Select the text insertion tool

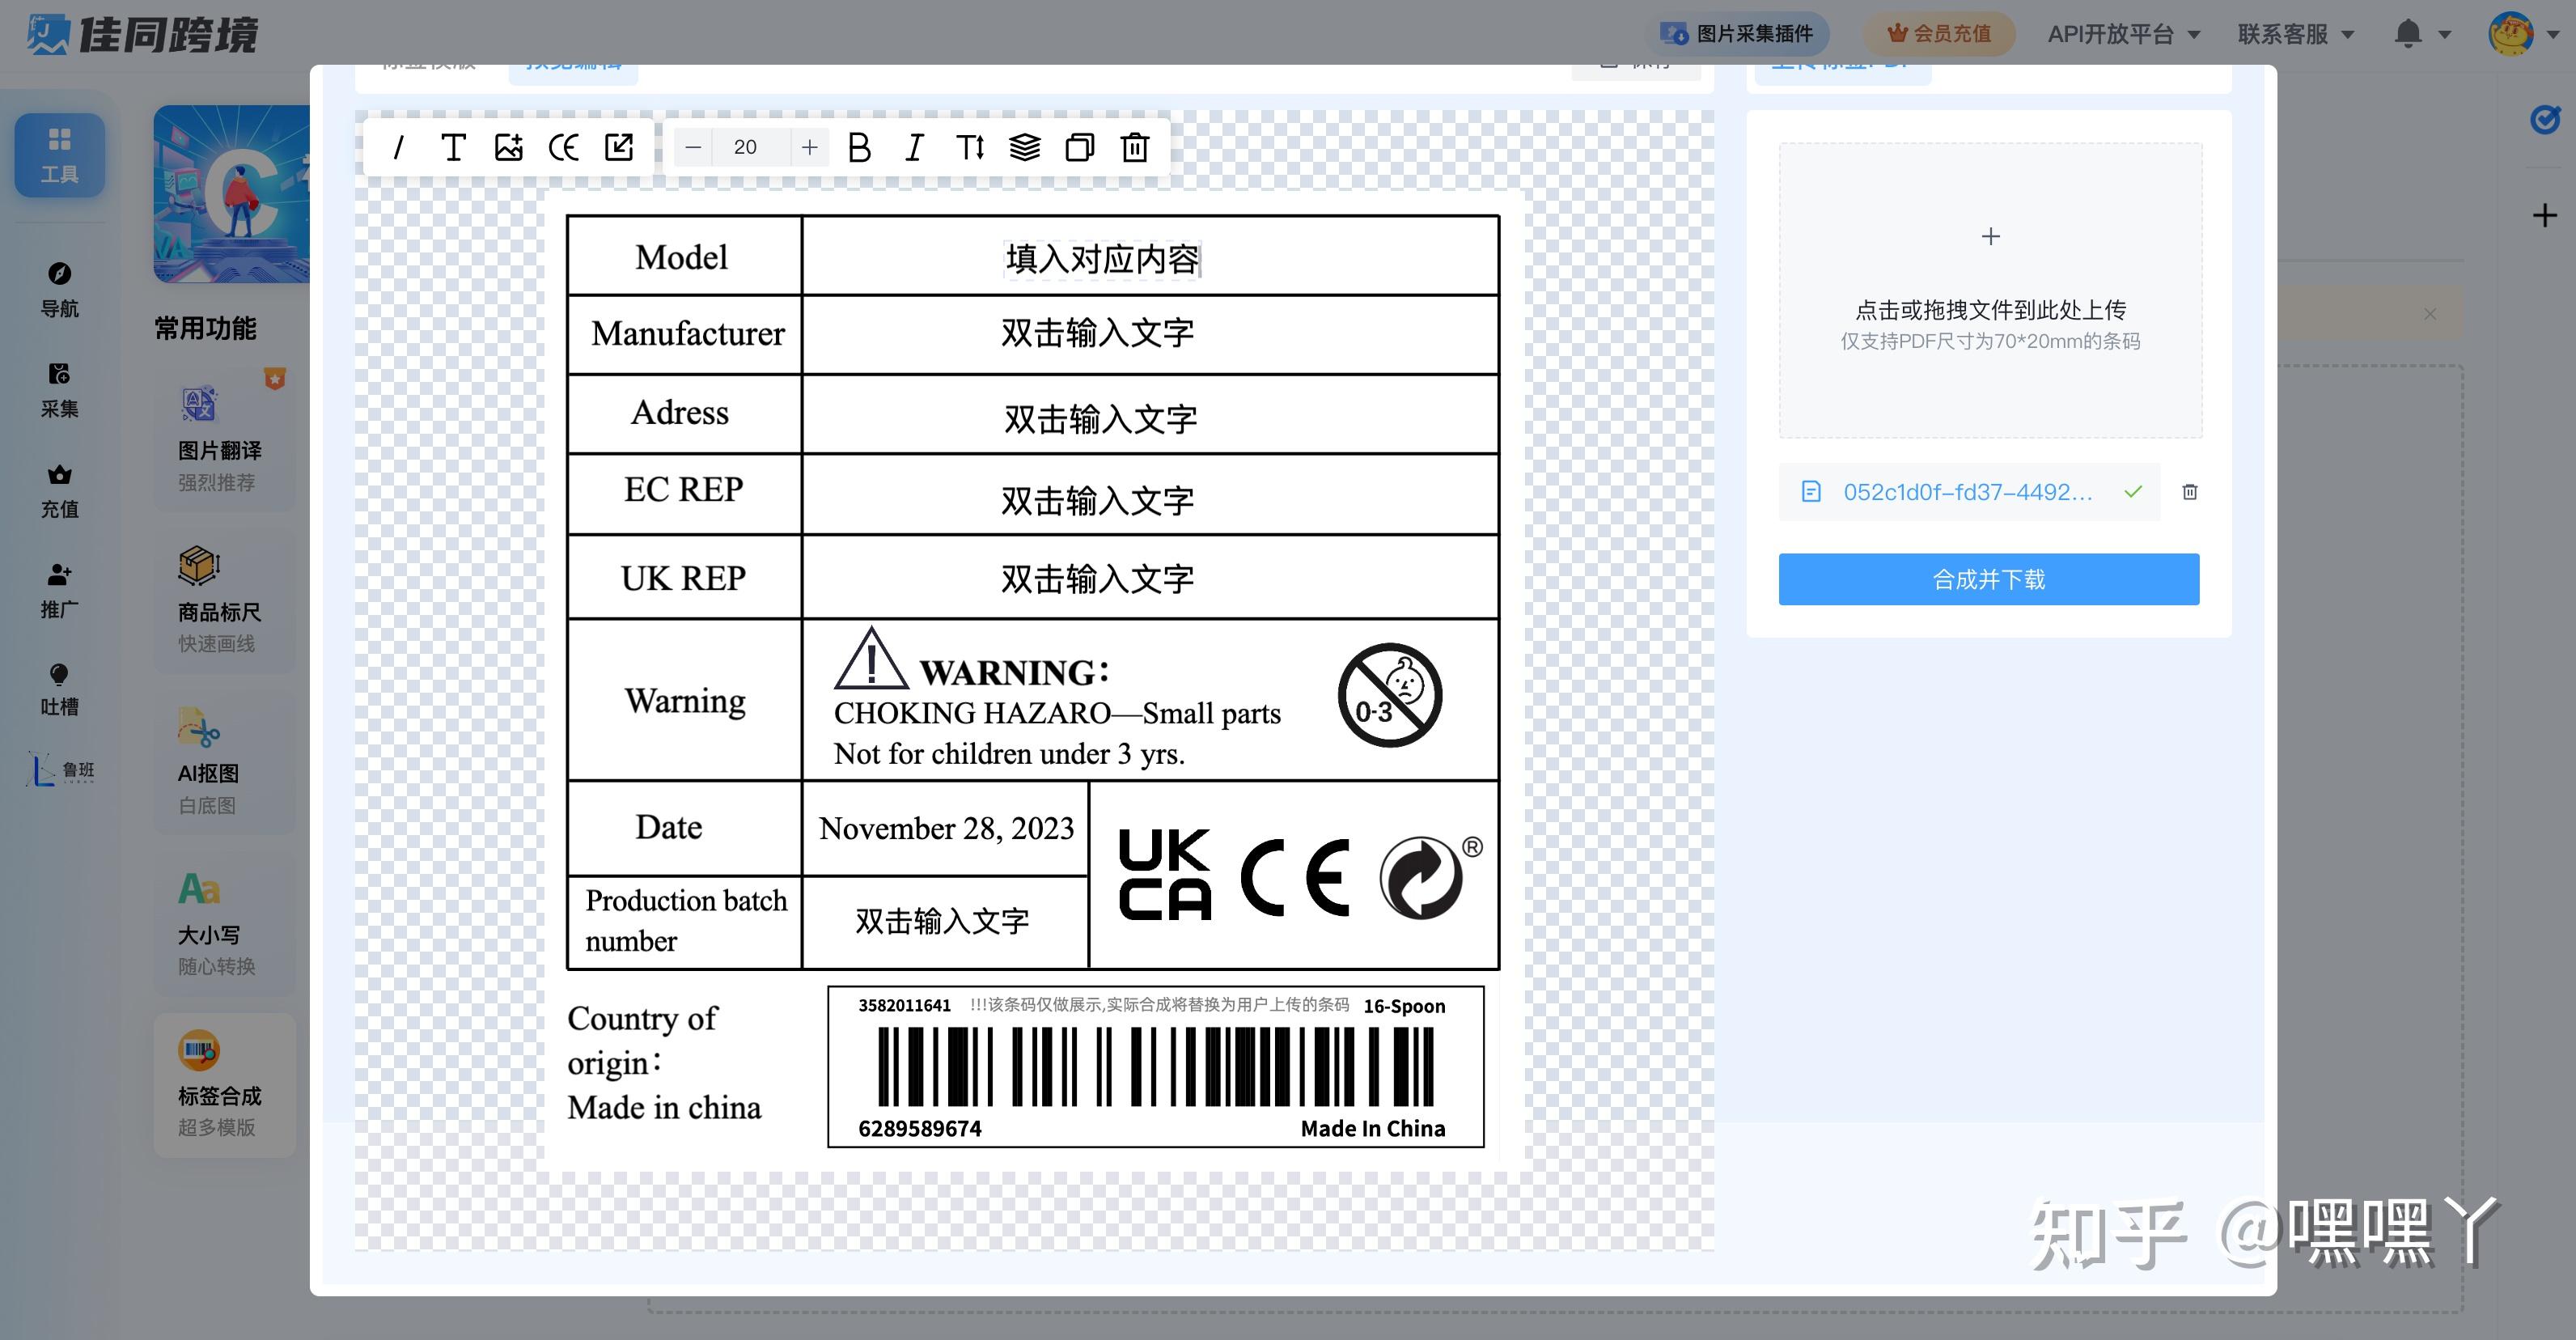click(454, 147)
